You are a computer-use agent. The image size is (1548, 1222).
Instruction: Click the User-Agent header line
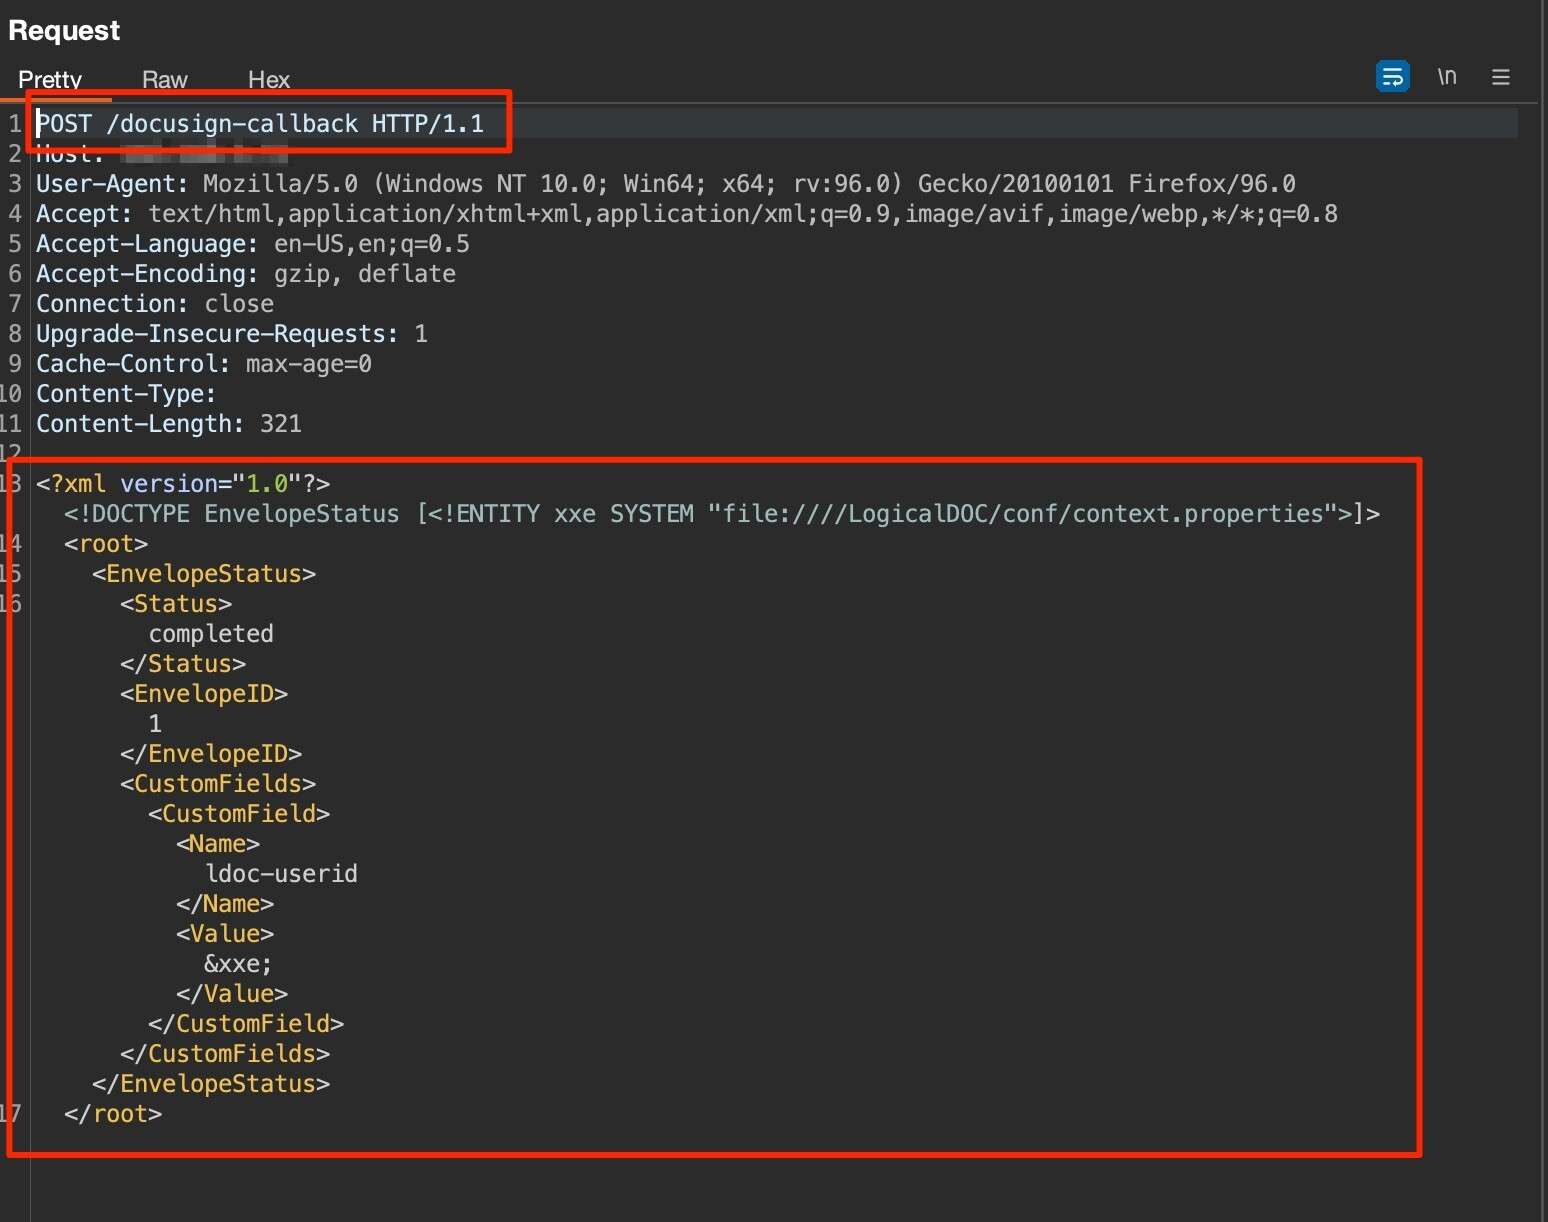666,184
